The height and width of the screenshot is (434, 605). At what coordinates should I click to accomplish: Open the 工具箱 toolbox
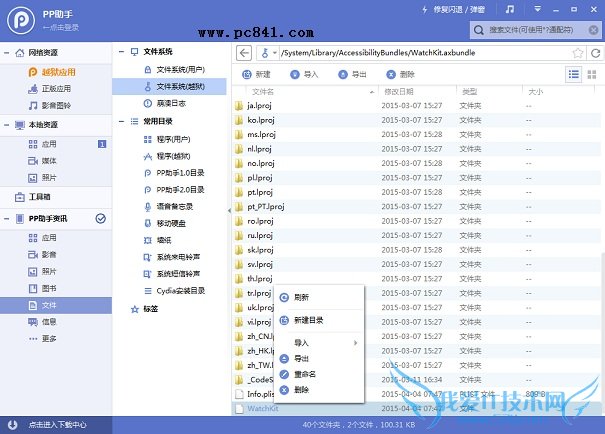(32, 197)
